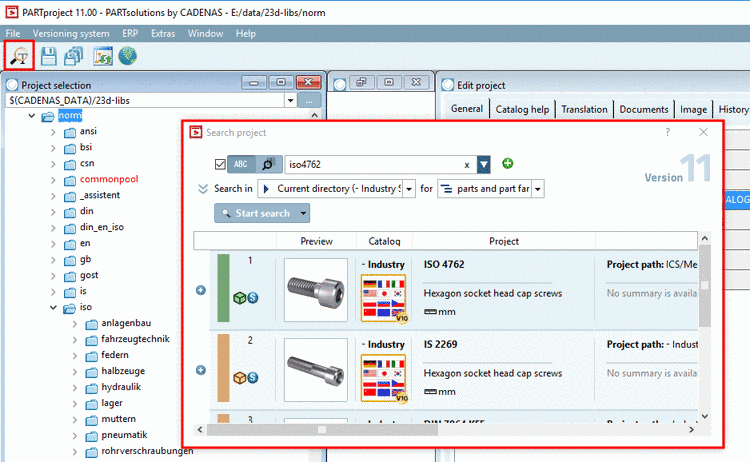Select the pneumatik folder
The width and height of the screenshot is (750, 462).
click(124, 435)
